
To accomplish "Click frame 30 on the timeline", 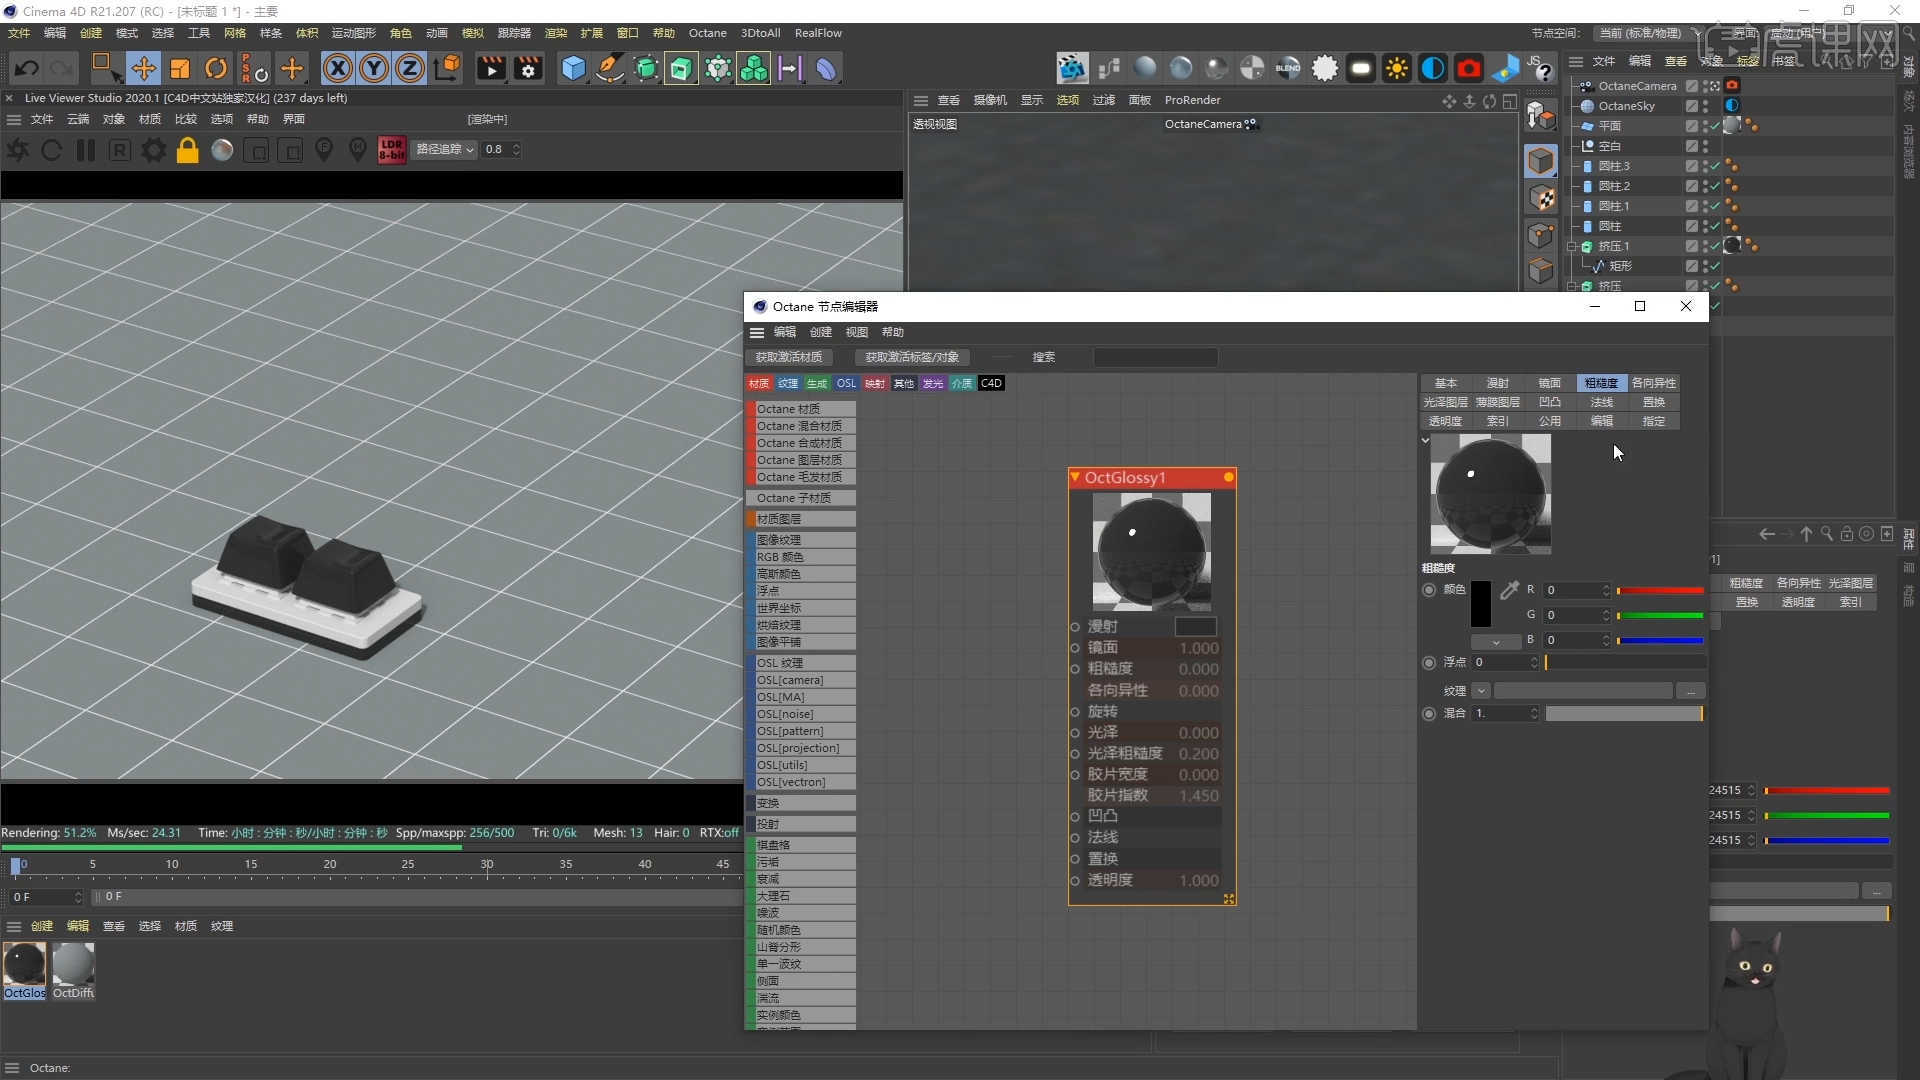I will 487,865.
